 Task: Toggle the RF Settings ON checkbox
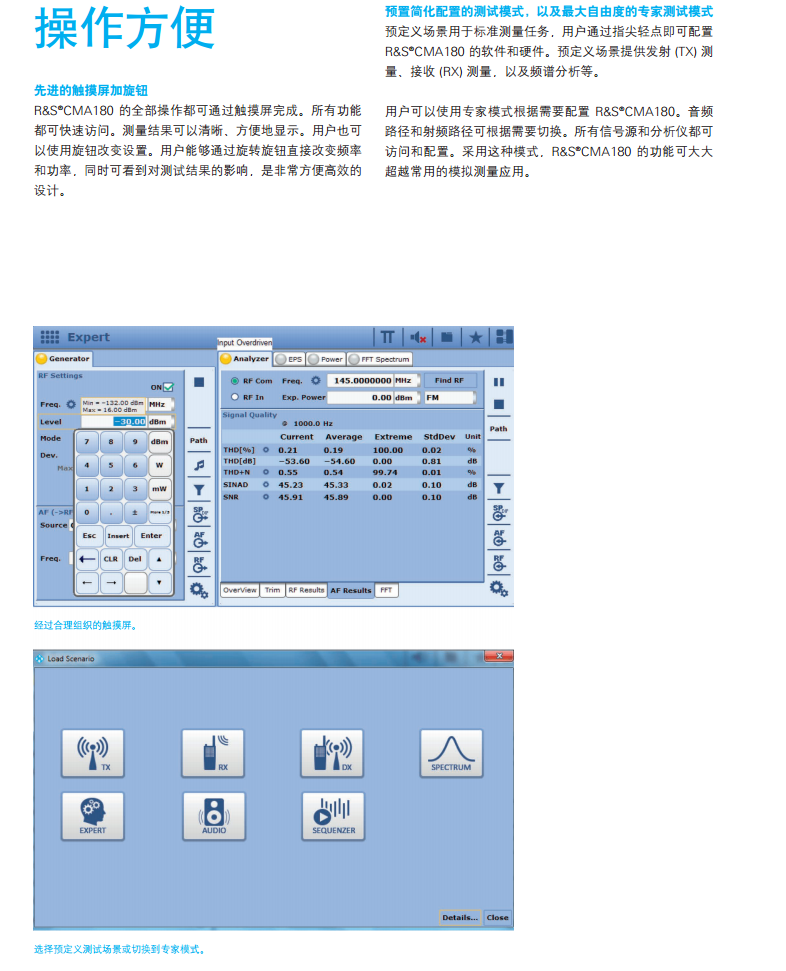(x=168, y=387)
